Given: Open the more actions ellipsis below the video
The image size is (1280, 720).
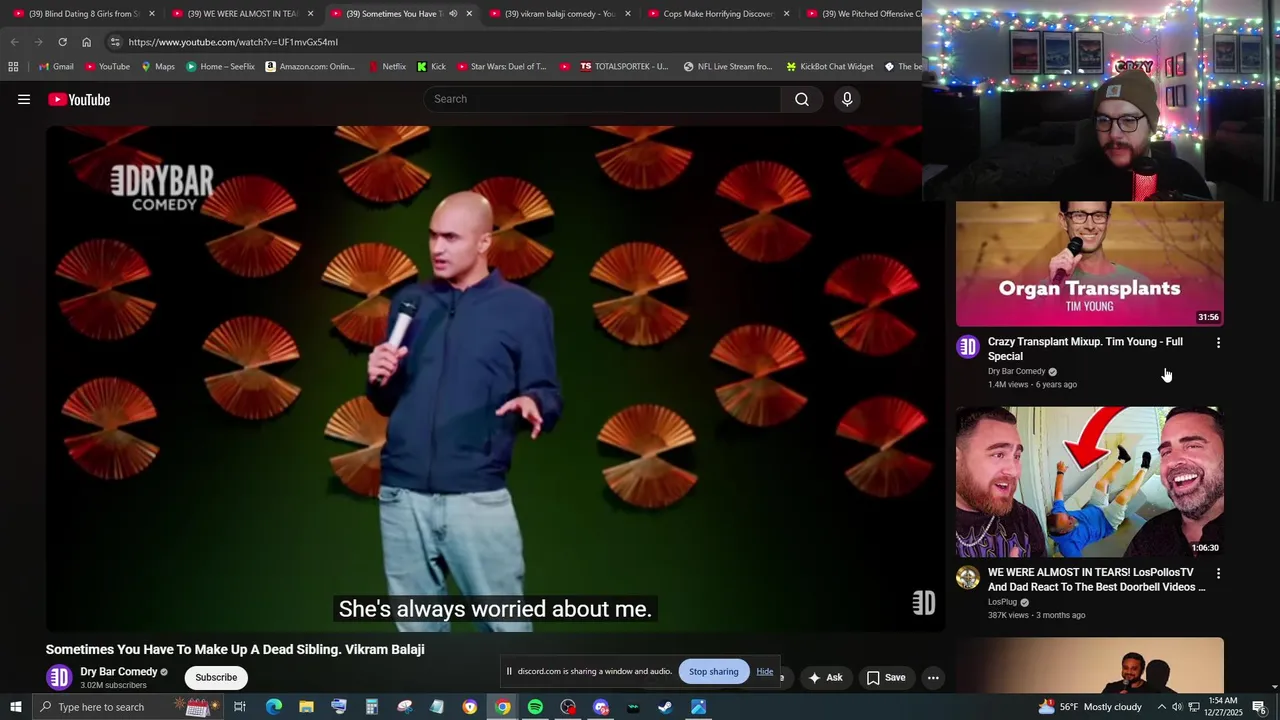Looking at the screenshot, I should pos(932,677).
